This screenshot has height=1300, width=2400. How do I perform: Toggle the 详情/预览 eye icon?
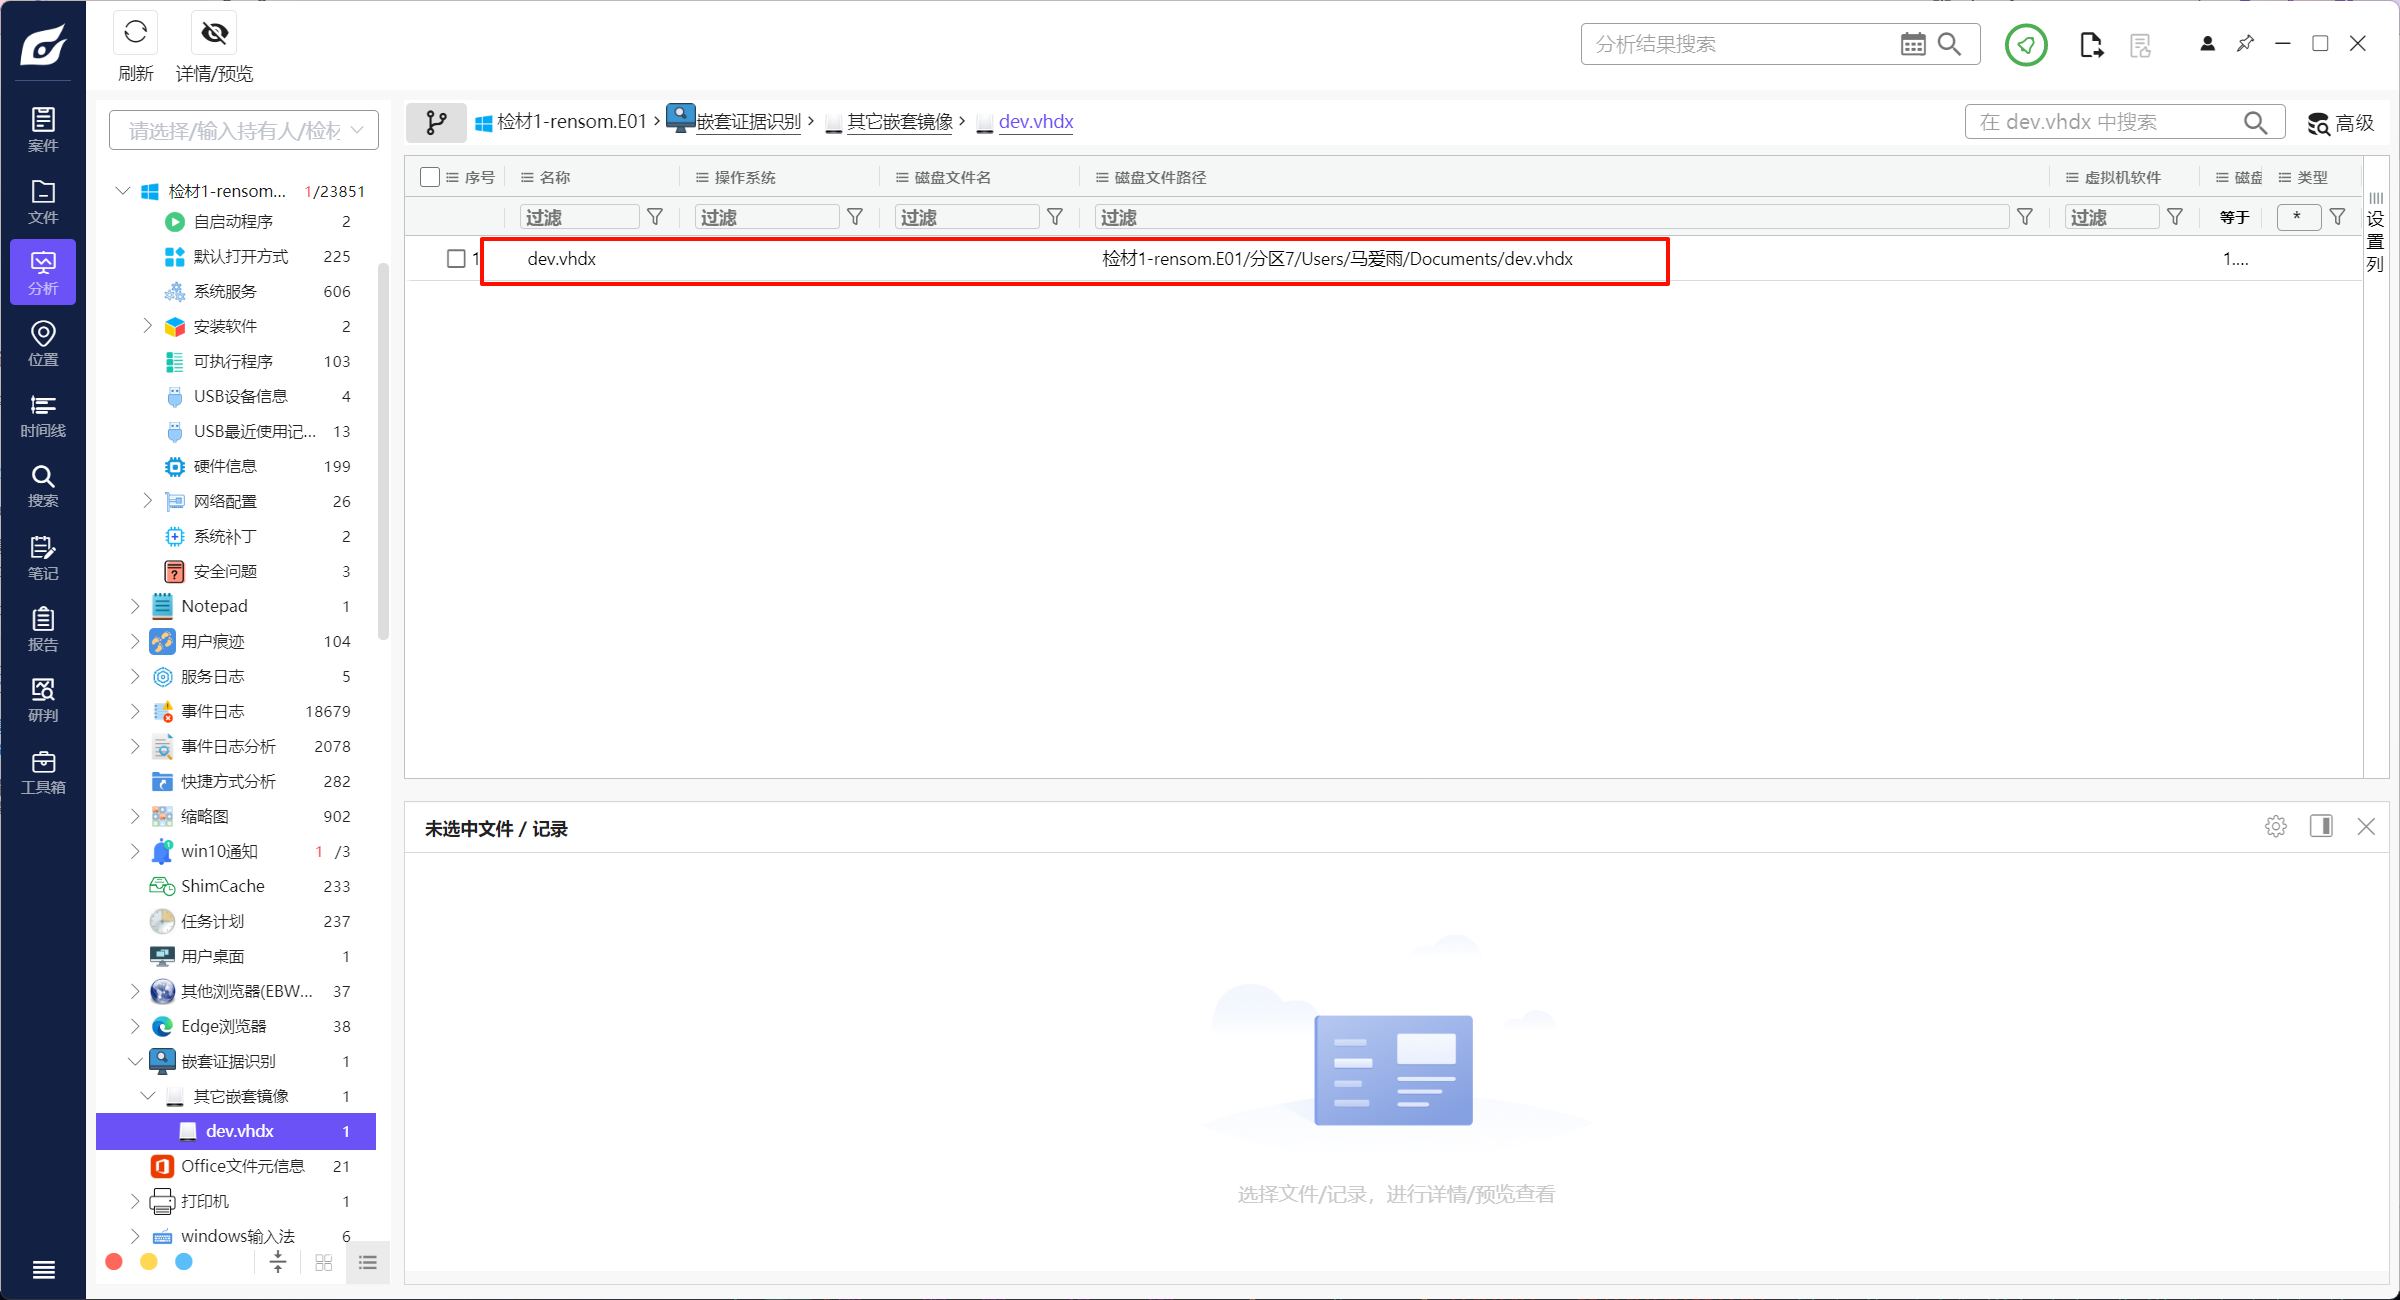point(214,34)
